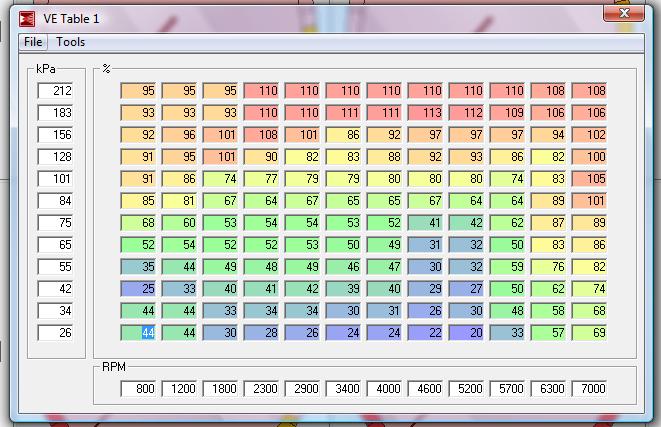Select the 7000 RPM bin field
661x427 pixels.
coord(589,389)
